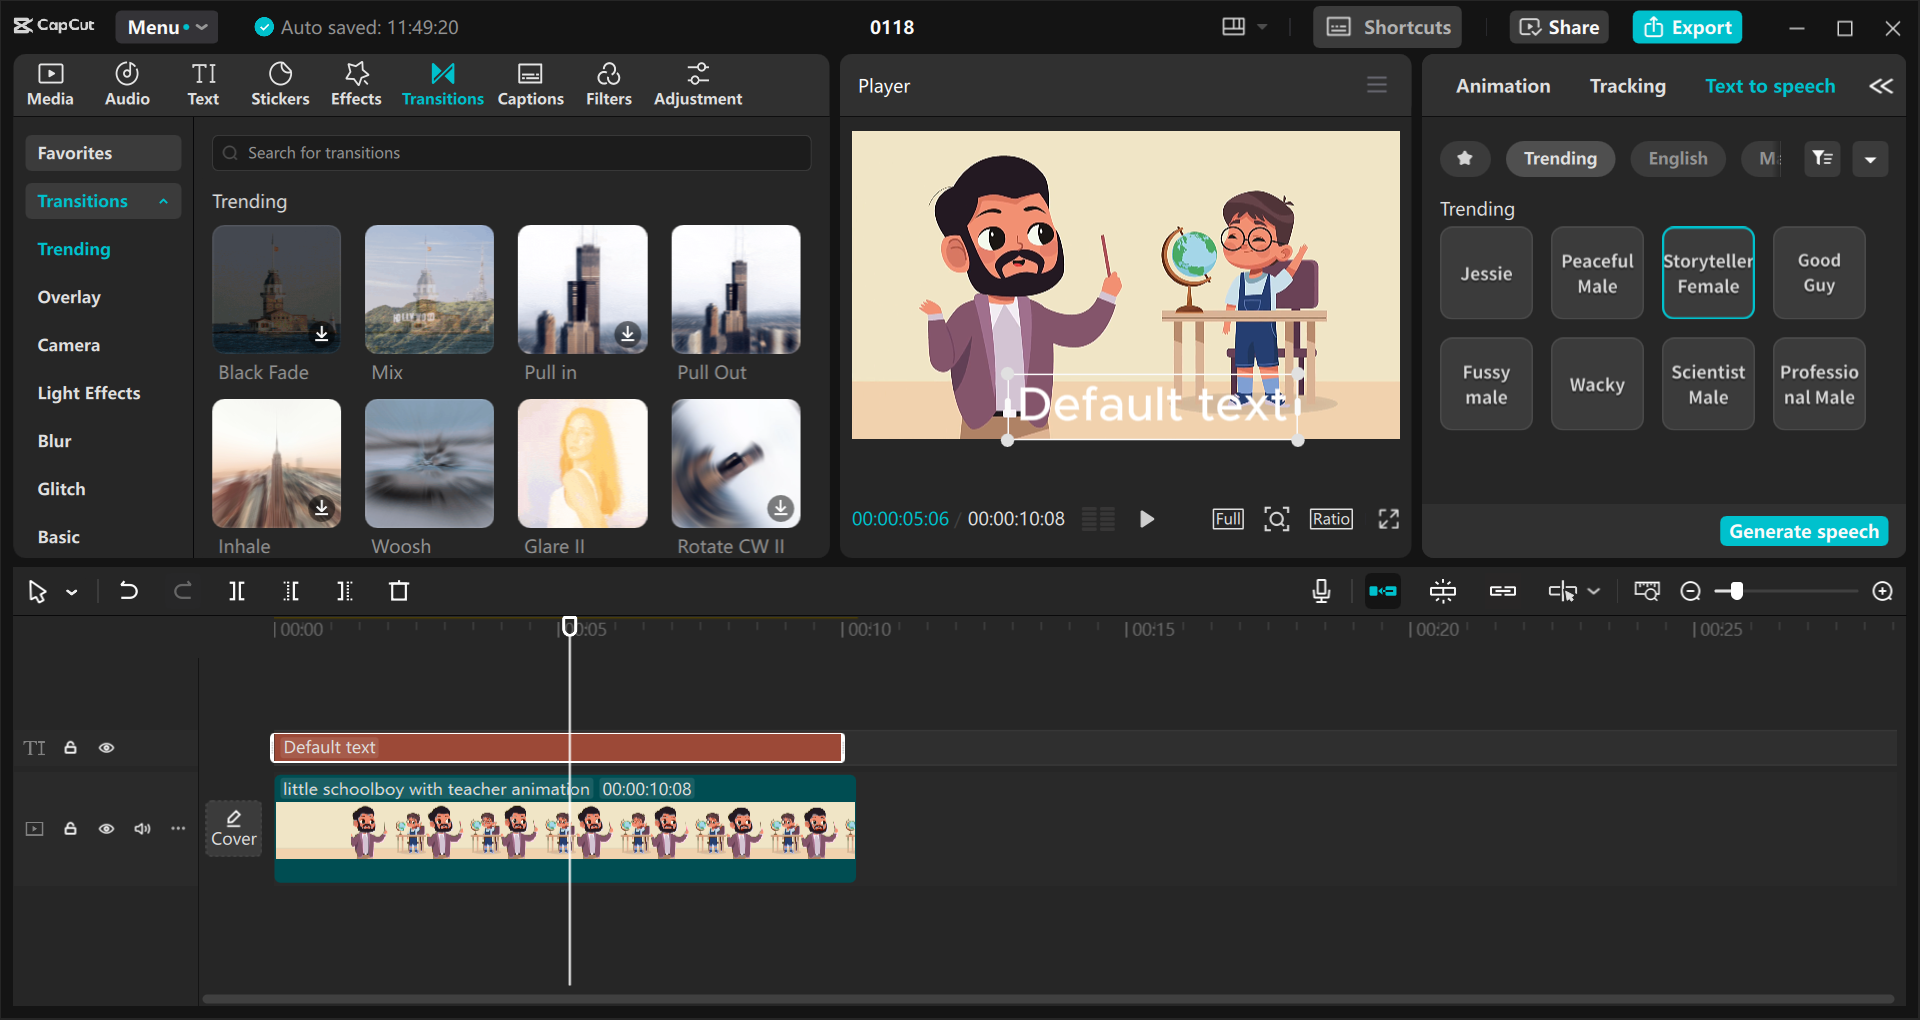Toggle Auto Ripple in the timeline toolbar

1382,591
